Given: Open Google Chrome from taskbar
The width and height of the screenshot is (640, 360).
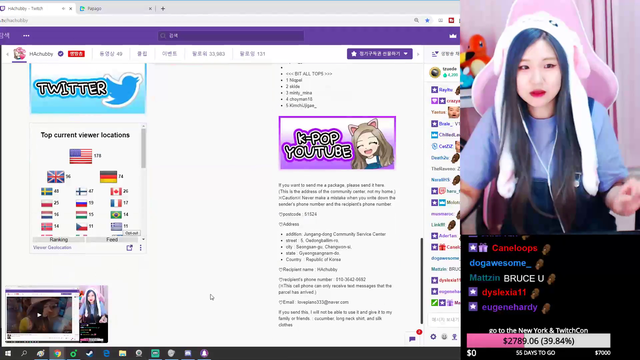Looking at the screenshot, I should [57, 353].
